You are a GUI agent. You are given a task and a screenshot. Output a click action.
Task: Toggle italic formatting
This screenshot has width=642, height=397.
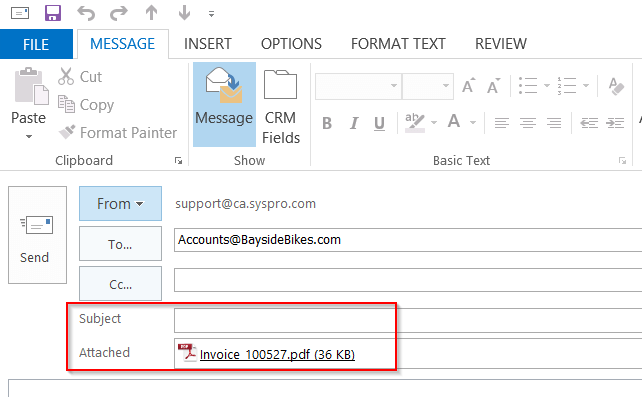(x=354, y=123)
